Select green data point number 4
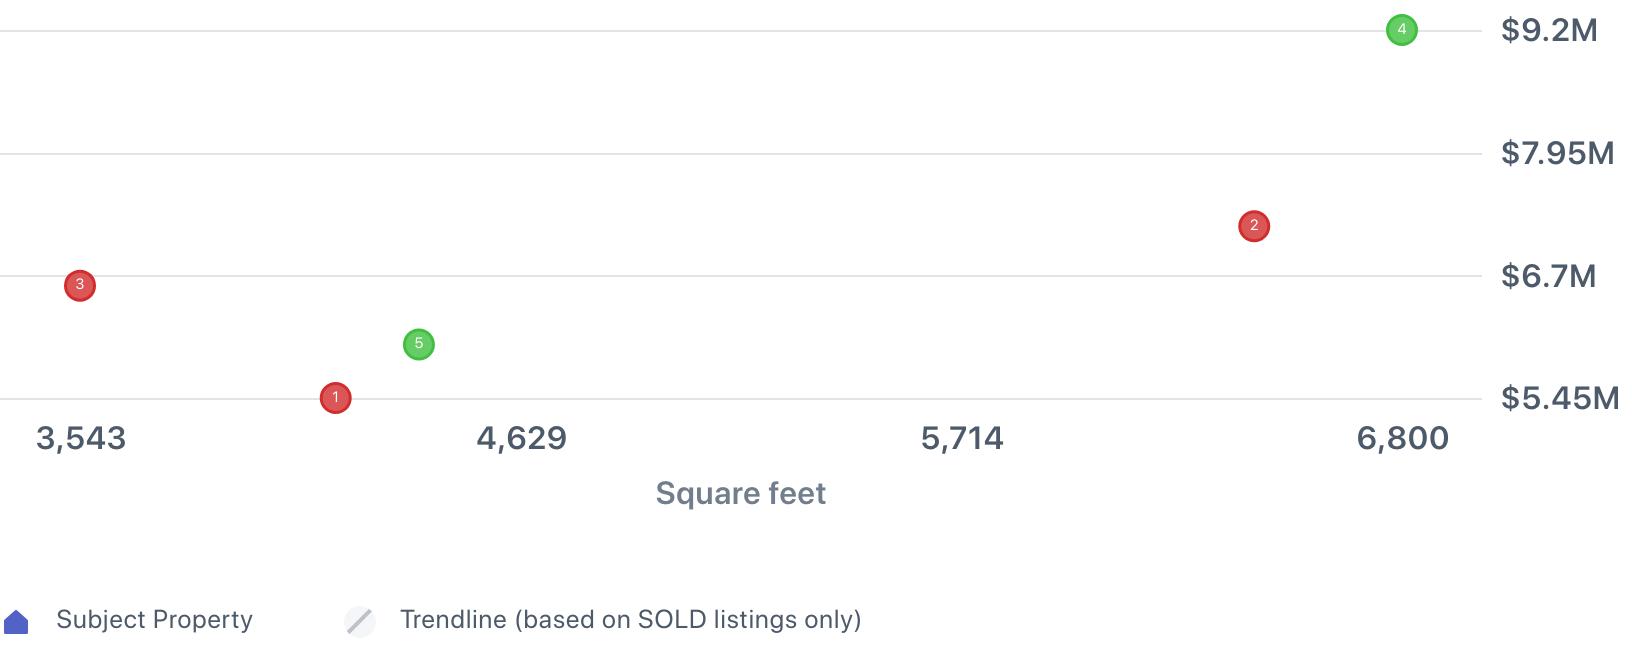1632x650 pixels. pos(1401,30)
